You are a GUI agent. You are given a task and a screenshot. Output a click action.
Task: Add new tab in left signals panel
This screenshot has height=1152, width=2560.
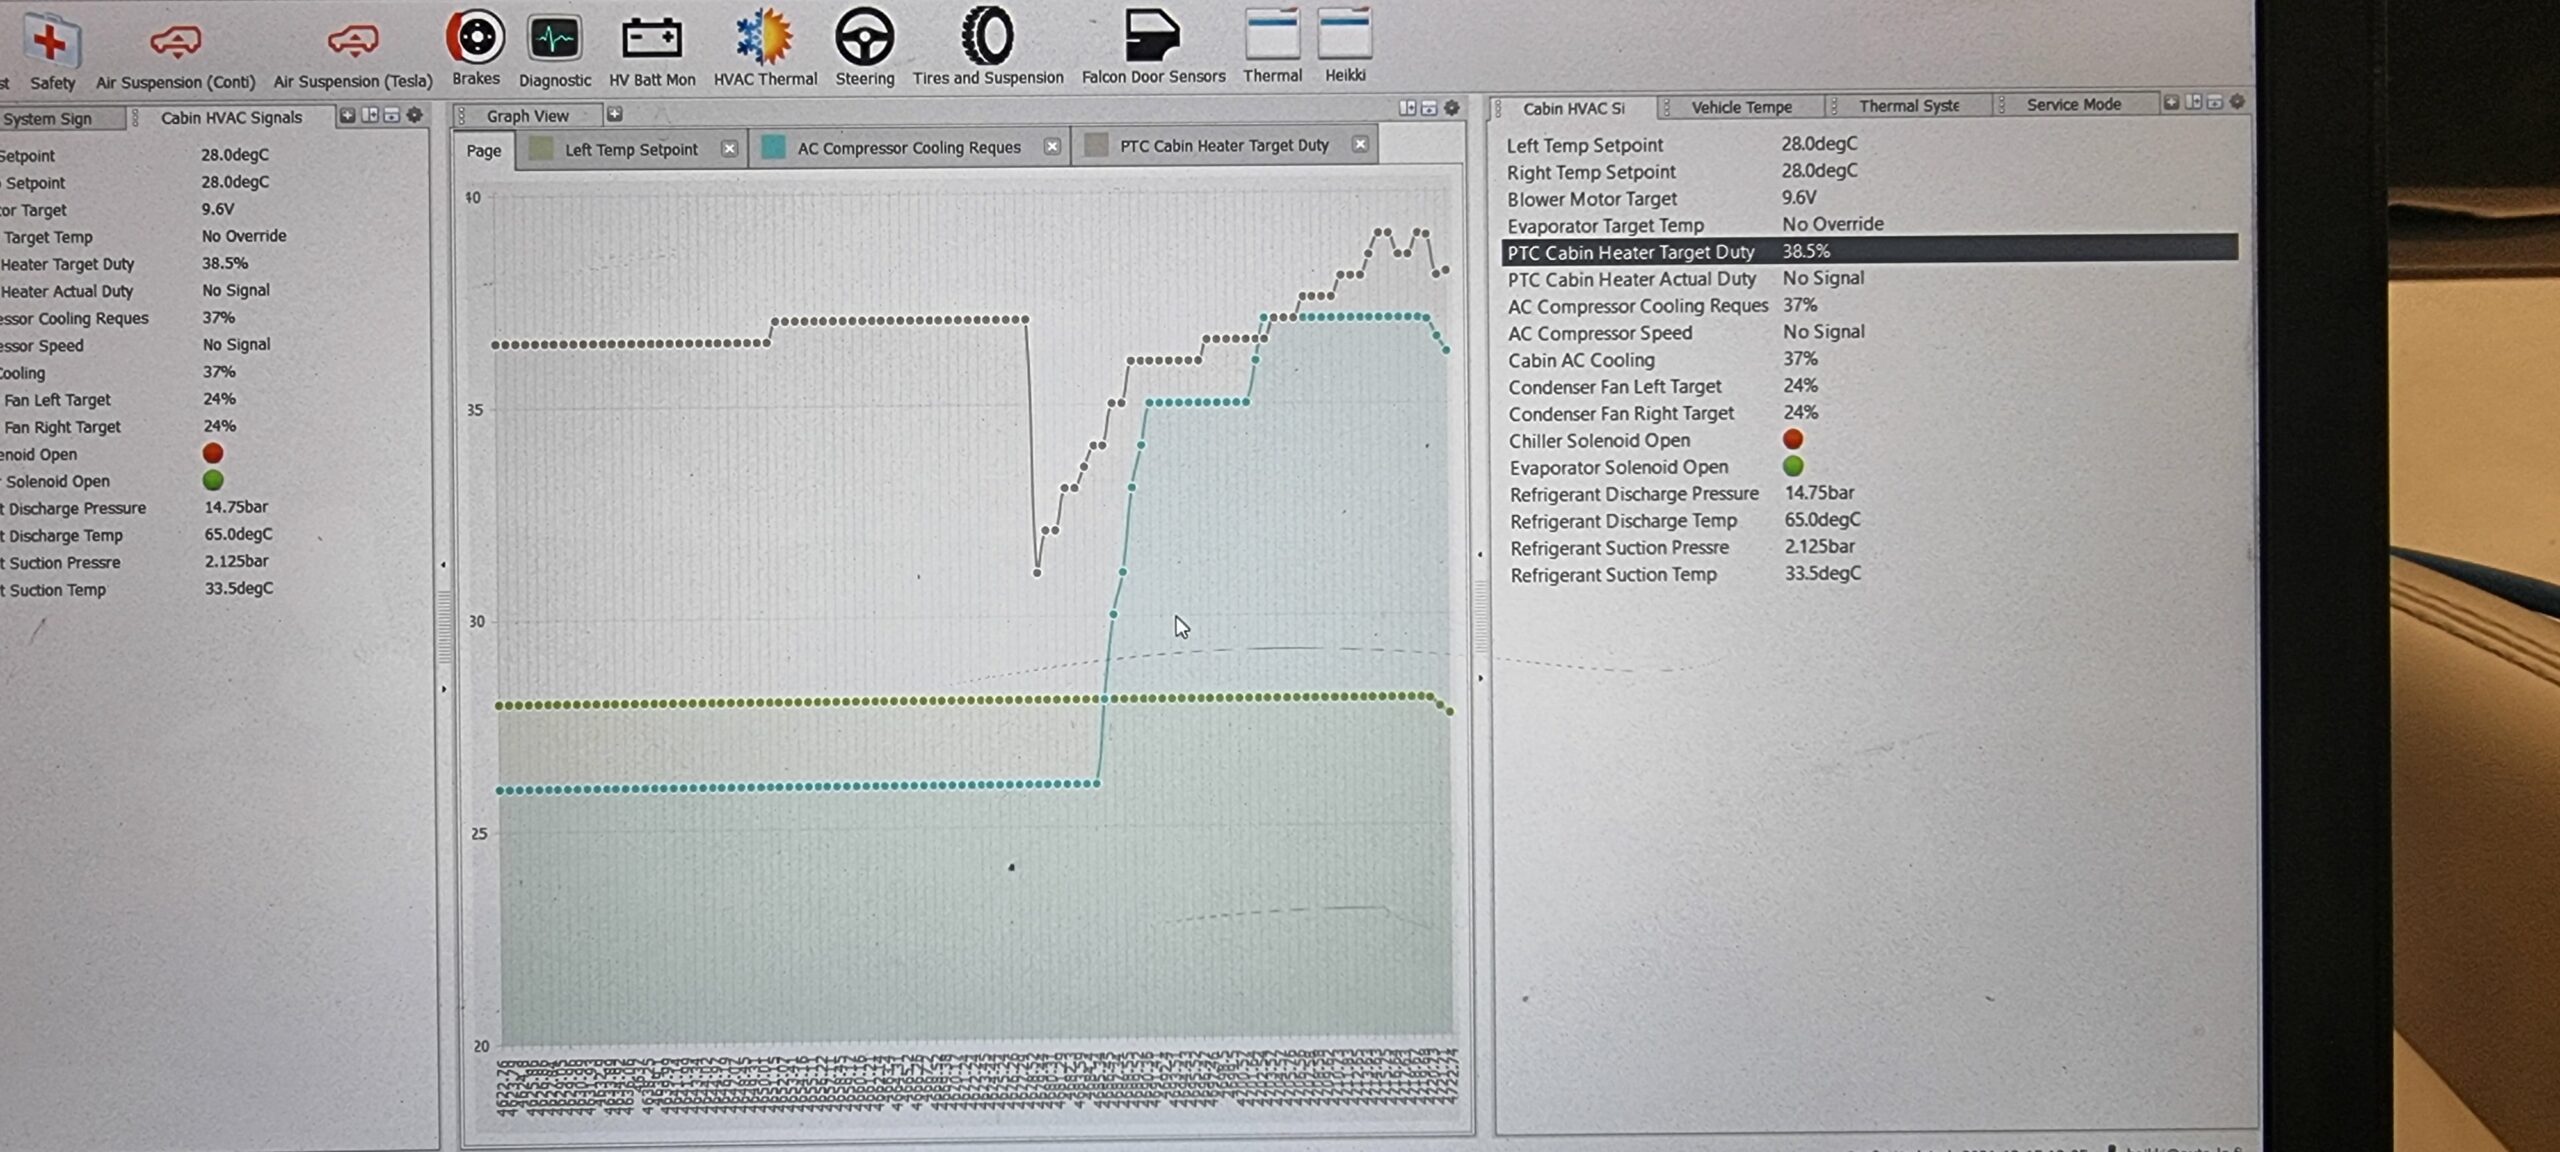pyautogui.click(x=347, y=116)
